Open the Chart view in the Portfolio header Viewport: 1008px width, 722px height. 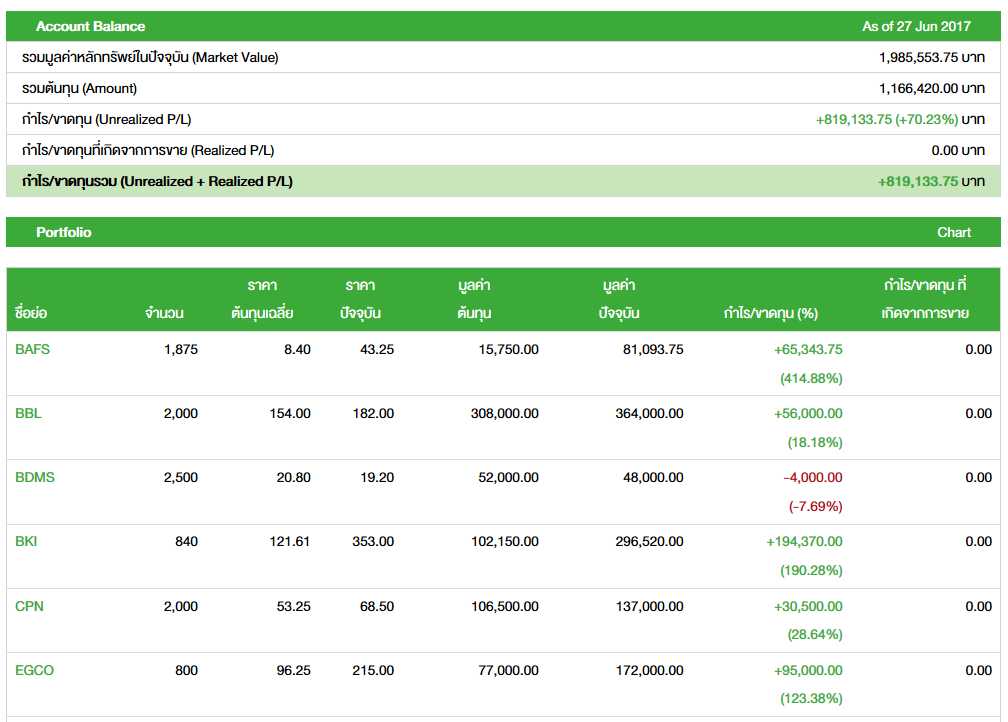[953, 232]
